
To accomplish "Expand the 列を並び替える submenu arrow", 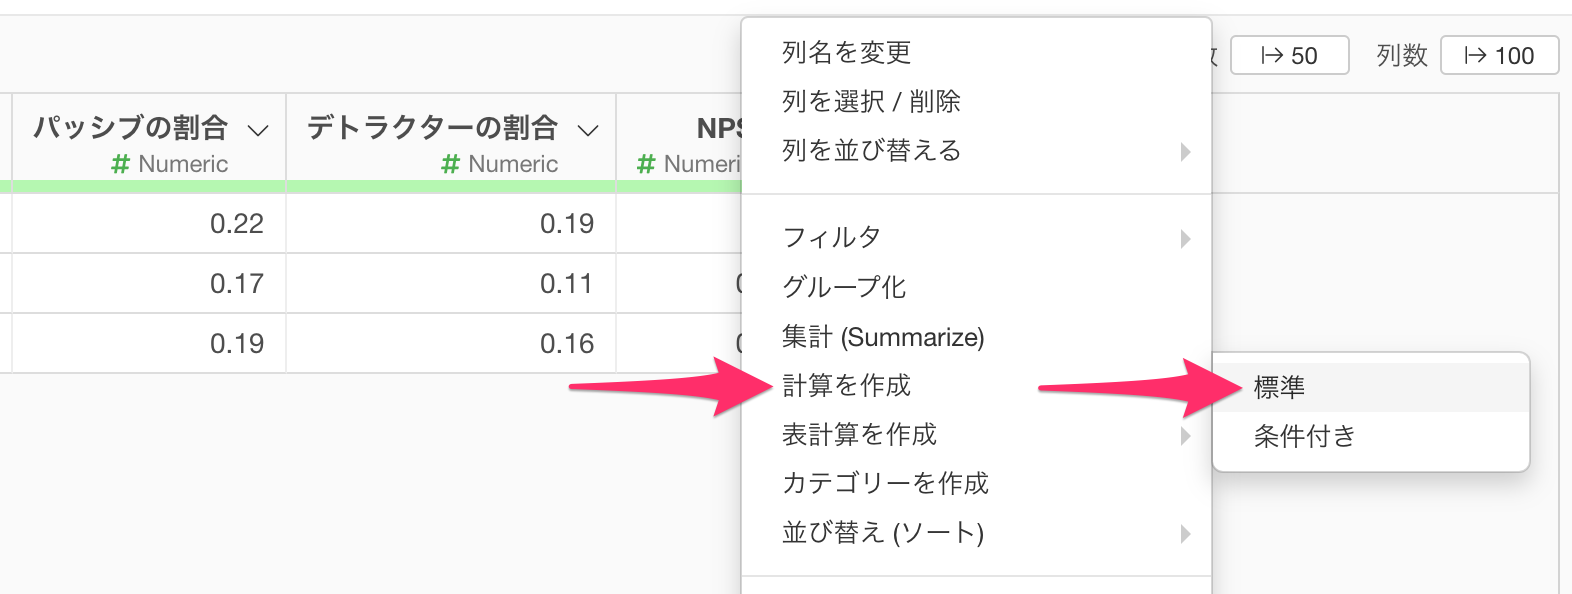I will tap(1185, 151).
